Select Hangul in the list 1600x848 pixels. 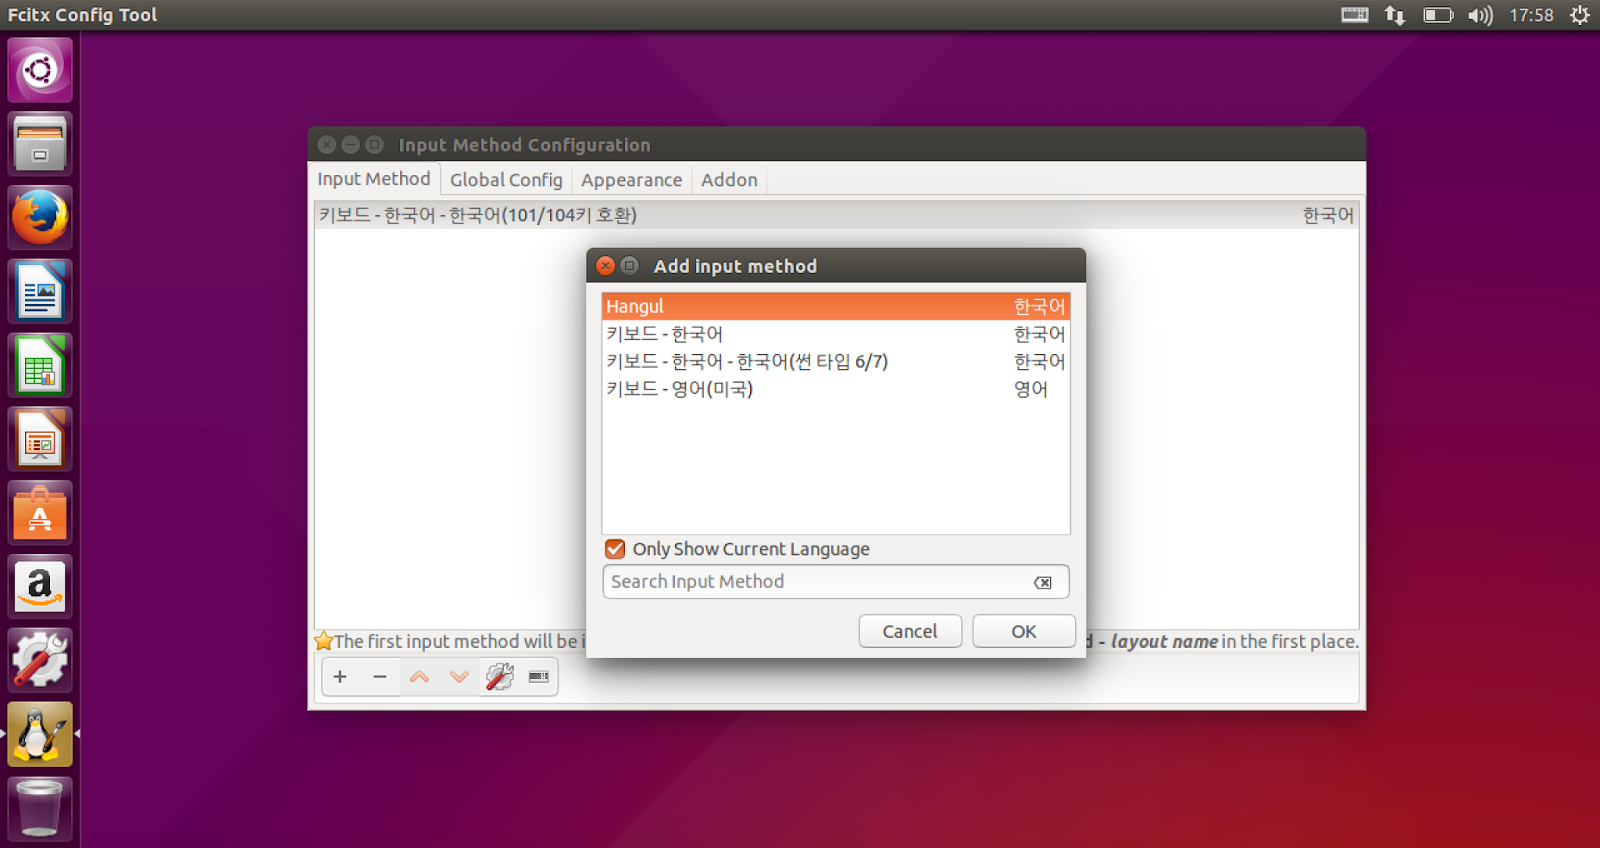point(836,306)
